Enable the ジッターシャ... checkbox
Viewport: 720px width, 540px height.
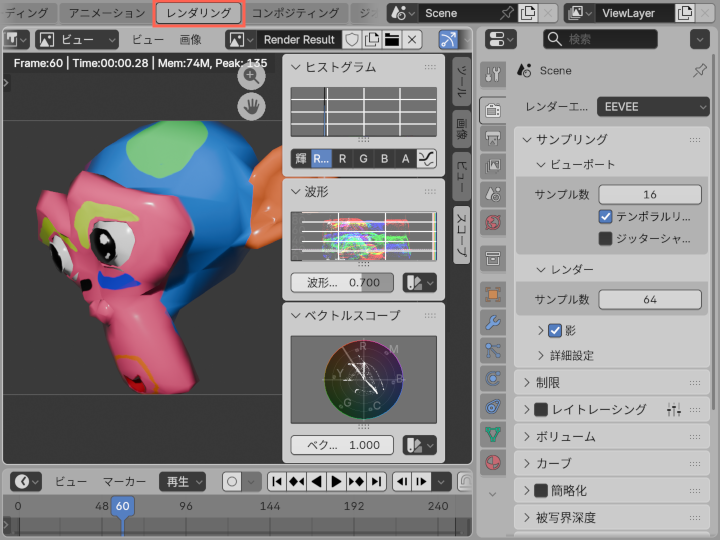point(605,238)
